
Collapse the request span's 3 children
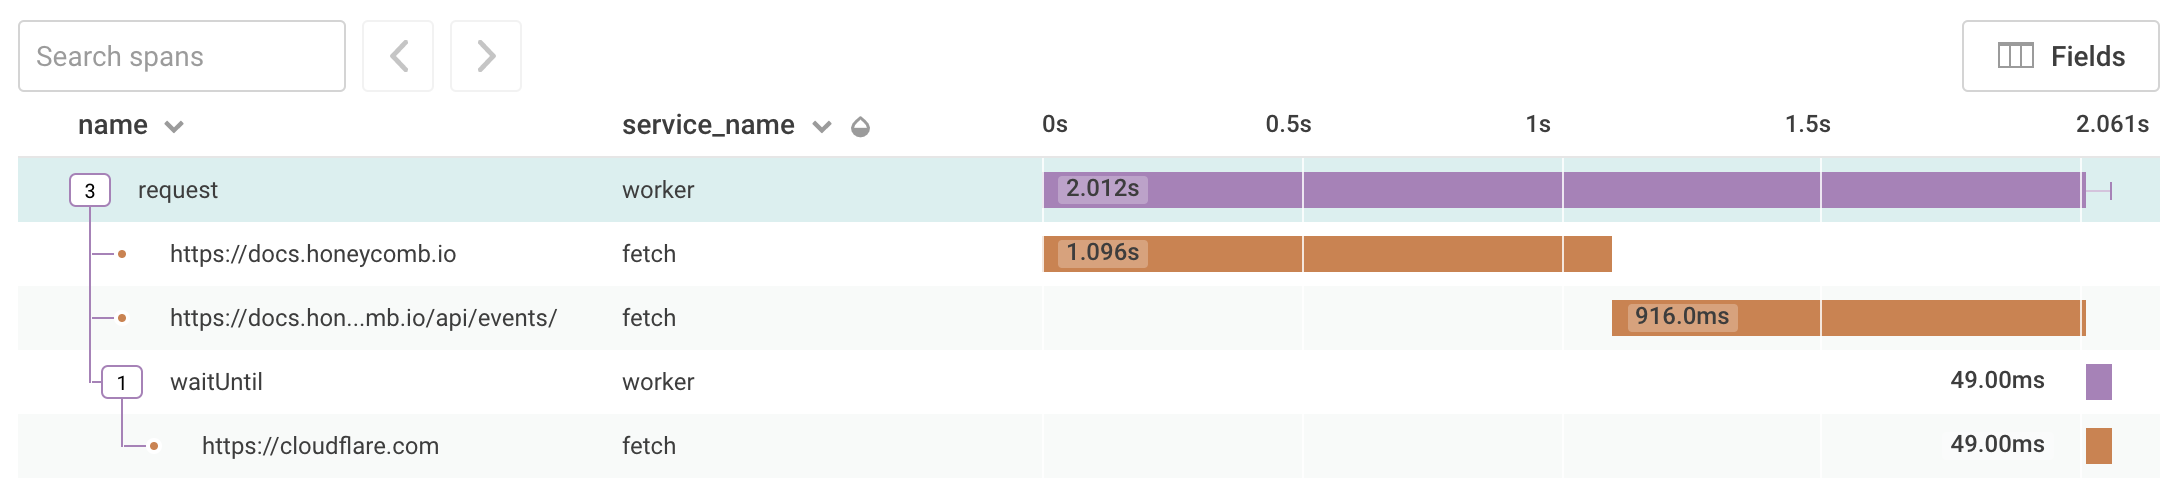coord(89,190)
